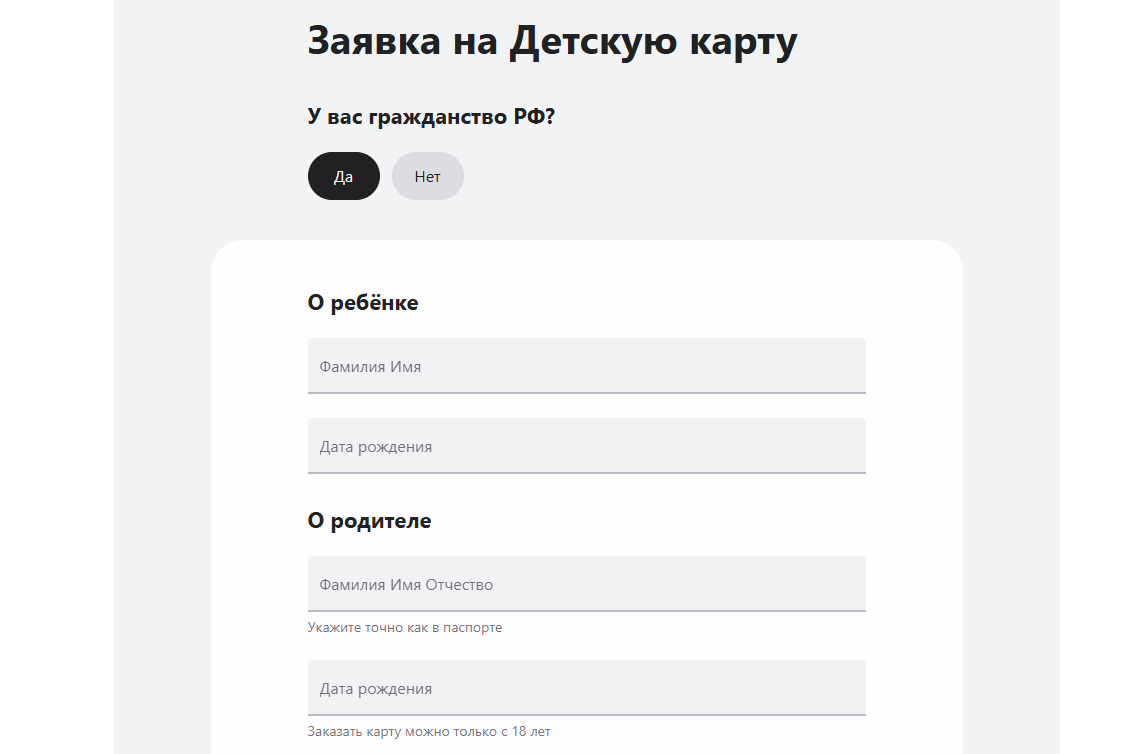1147x754 pixels.
Task: Click the "О родителе" section heading
Action: point(369,521)
